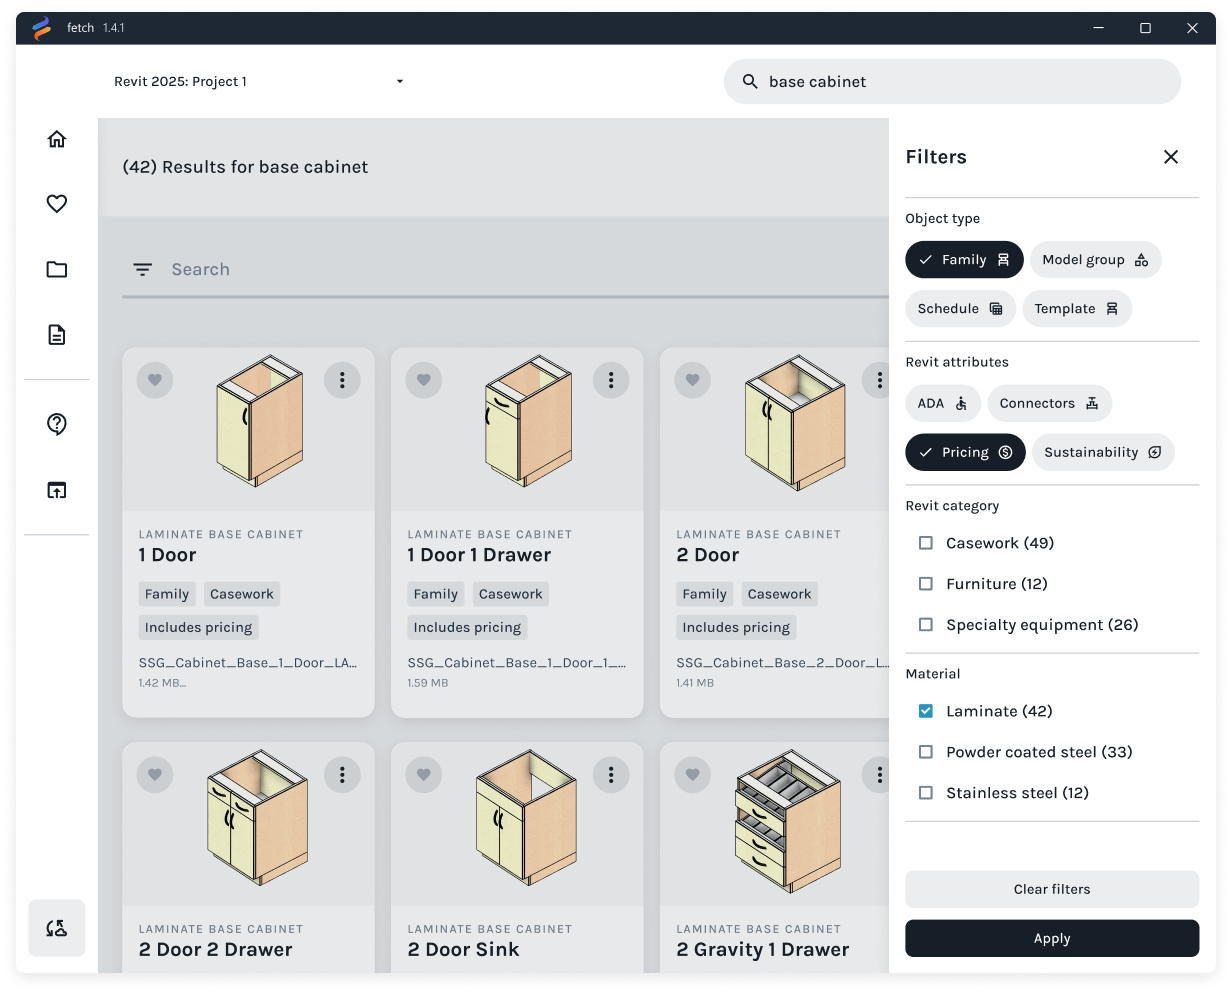
Task: Favorite the 2 Door Sink cabinet
Action: 424,774
